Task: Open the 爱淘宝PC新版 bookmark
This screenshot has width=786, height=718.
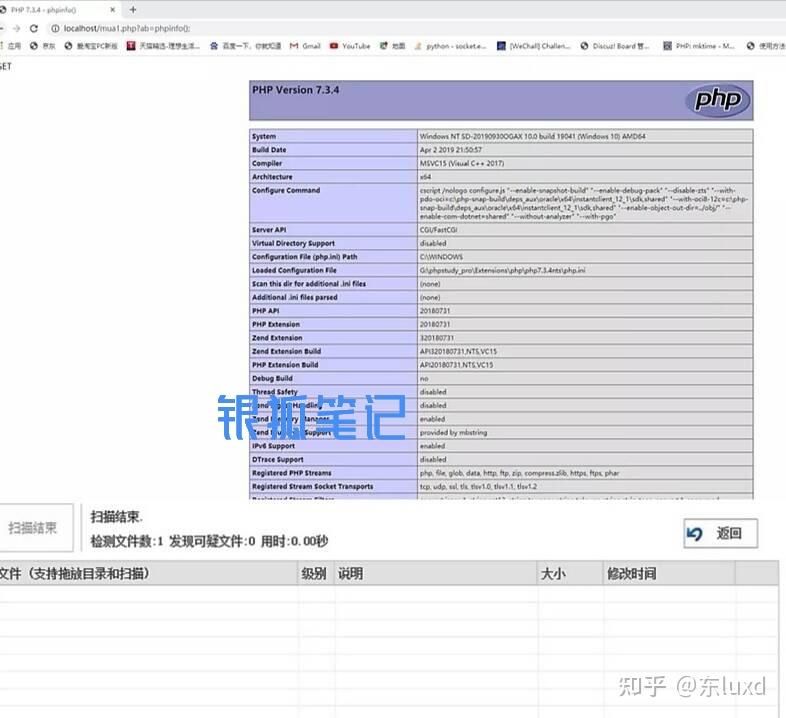Action: [x=91, y=46]
